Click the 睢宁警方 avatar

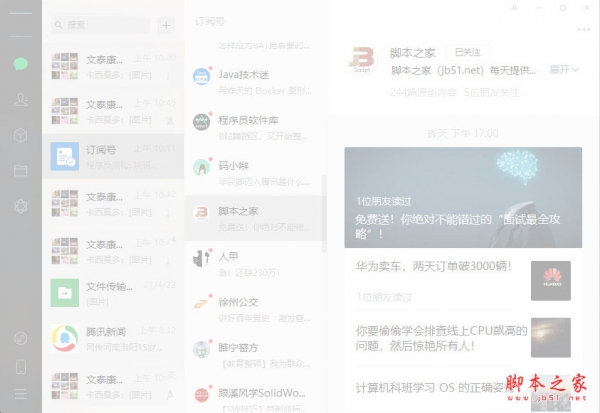tap(201, 349)
